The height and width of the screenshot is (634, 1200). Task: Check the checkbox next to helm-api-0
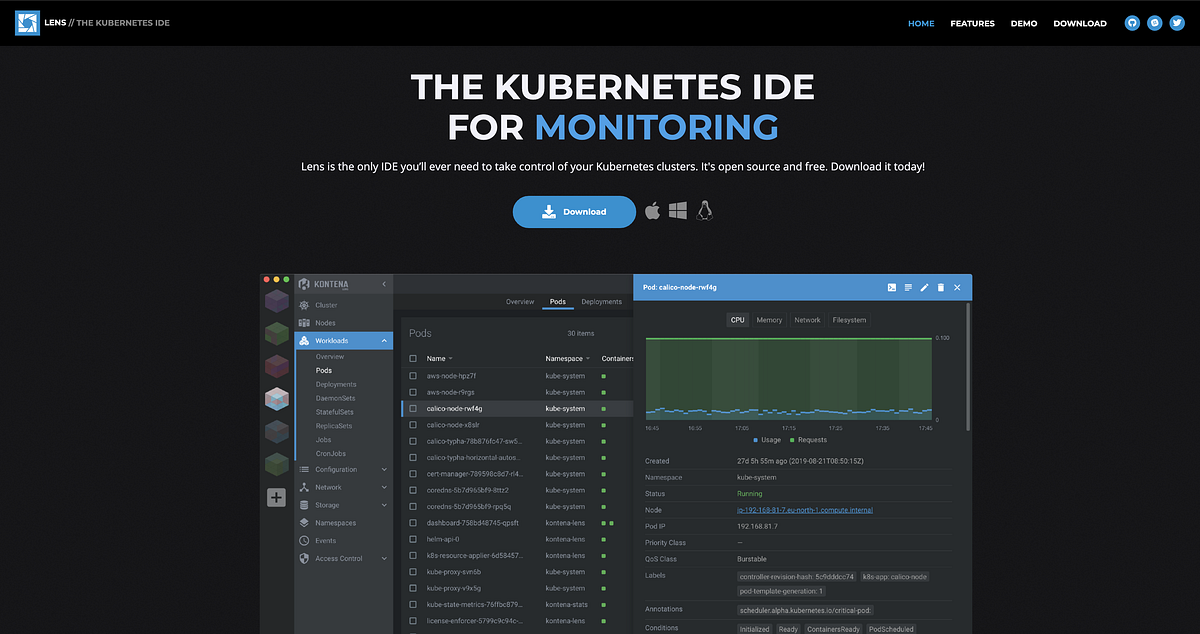[413, 538]
